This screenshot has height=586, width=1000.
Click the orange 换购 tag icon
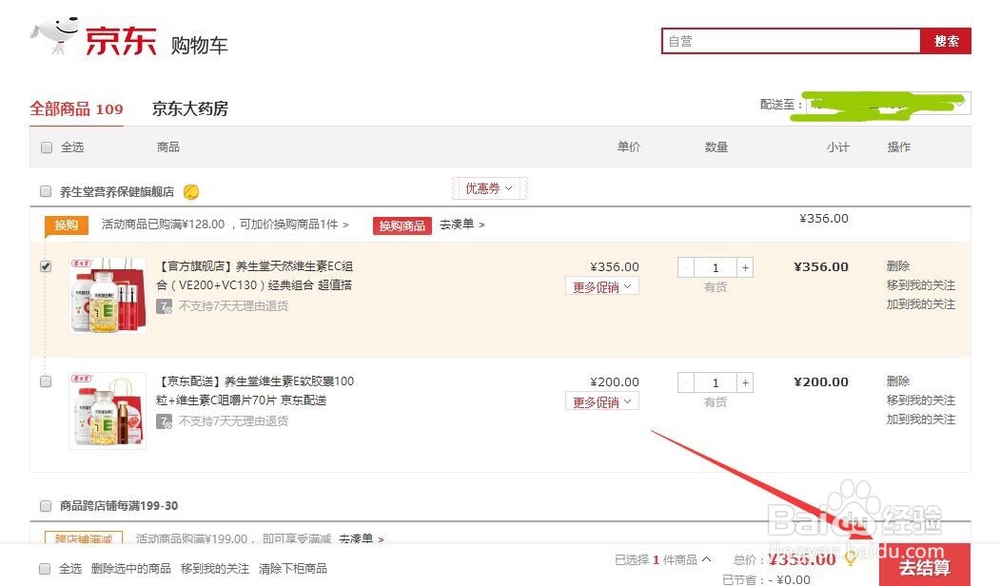click(x=65, y=225)
